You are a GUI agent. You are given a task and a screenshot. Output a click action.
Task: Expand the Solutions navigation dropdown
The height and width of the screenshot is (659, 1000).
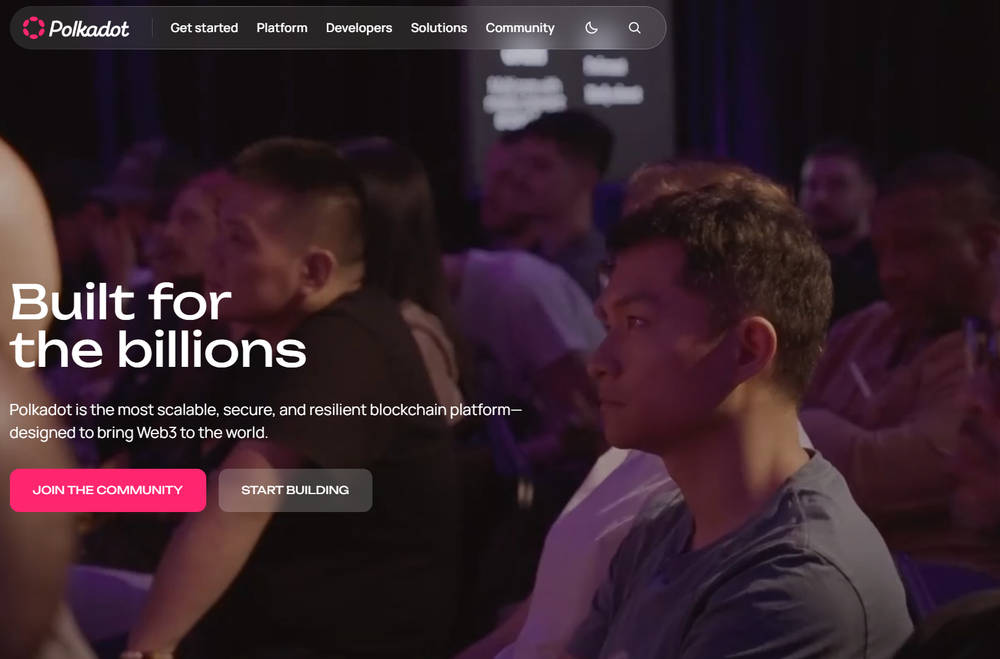click(x=439, y=28)
